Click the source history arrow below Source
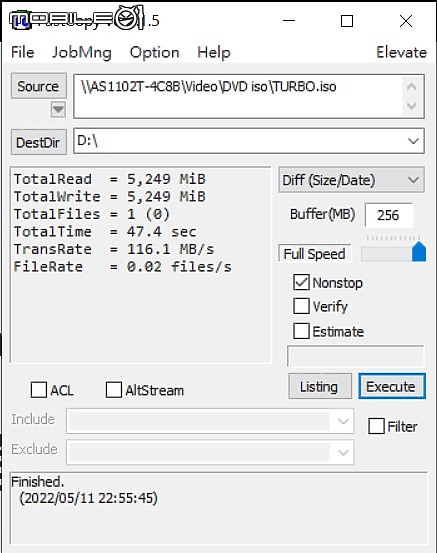Viewport: 437px width, 553px height. click(x=58, y=109)
